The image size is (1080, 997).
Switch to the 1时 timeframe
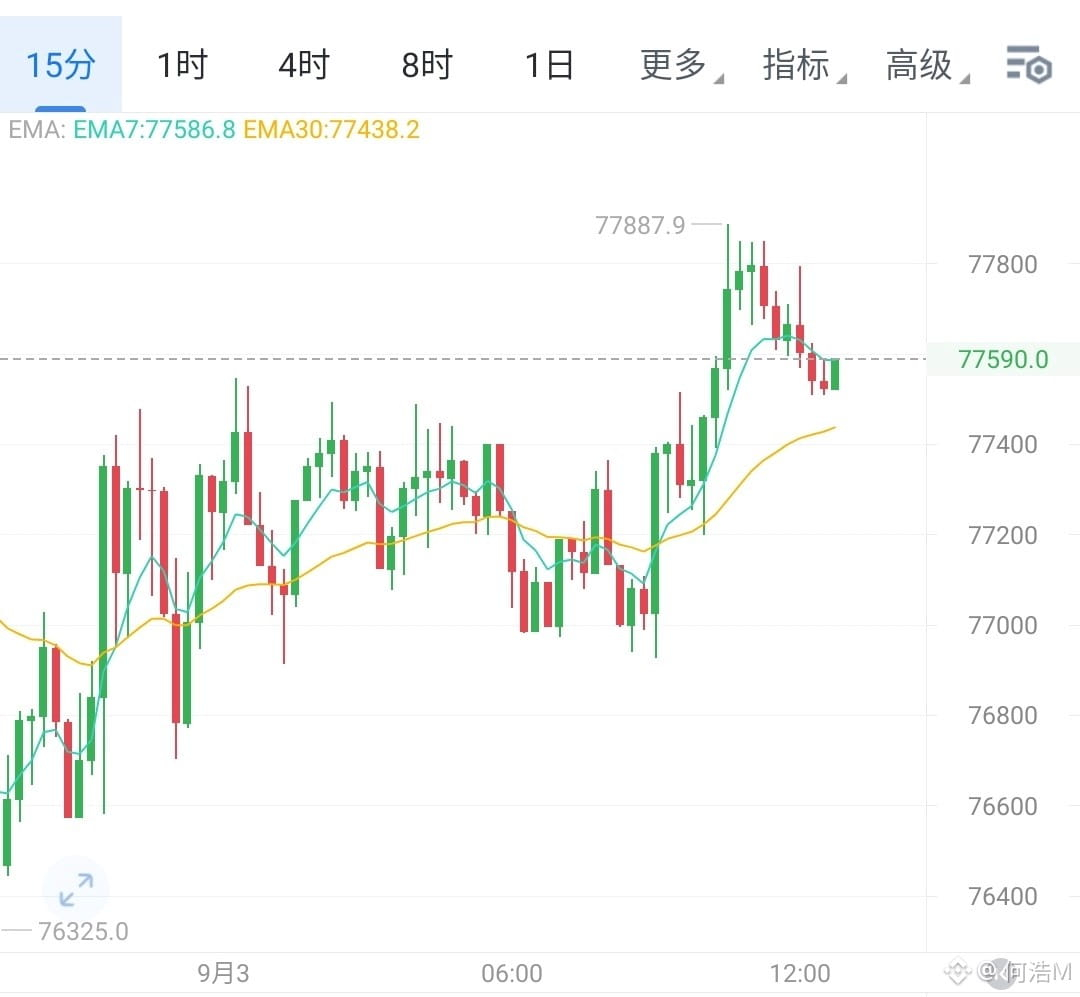click(x=183, y=65)
